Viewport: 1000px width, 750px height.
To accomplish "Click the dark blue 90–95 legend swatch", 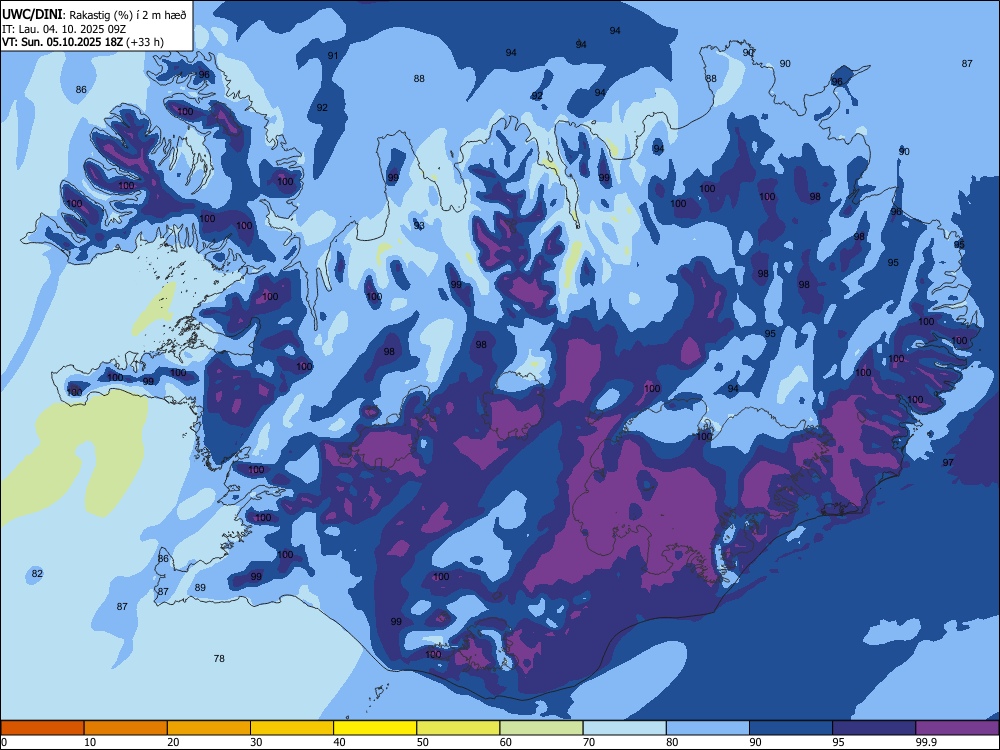I will click(791, 728).
